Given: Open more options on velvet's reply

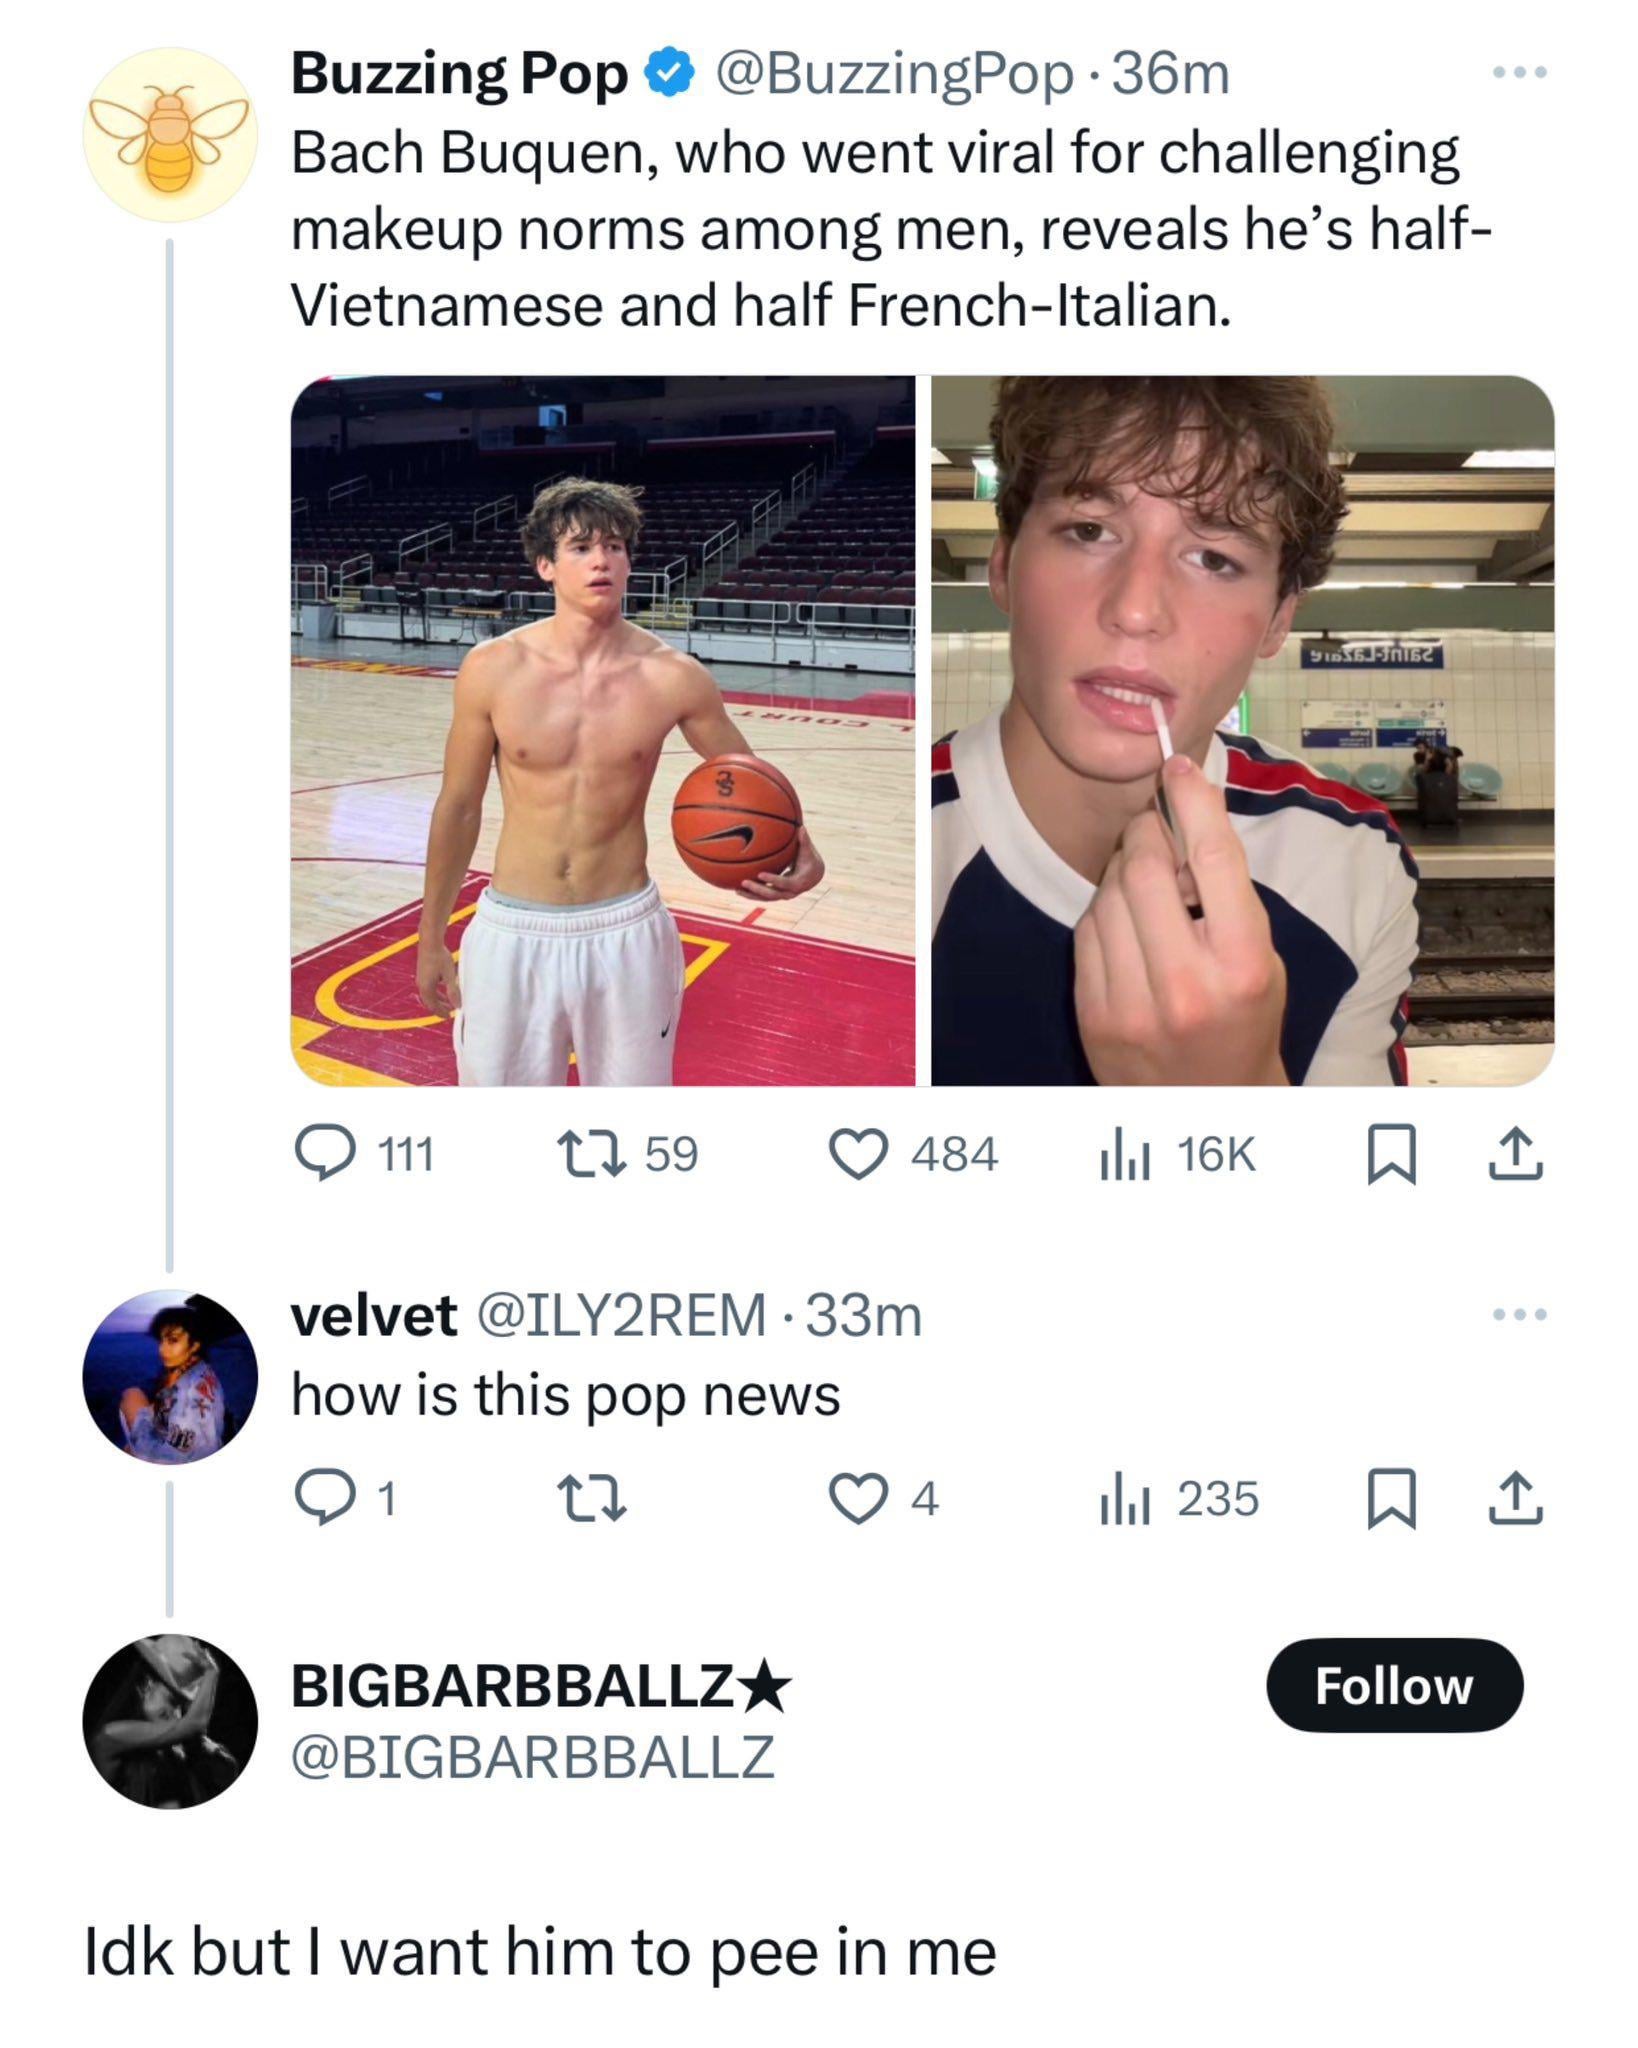Looking at the screenshot, I should pos(1519,1314).
